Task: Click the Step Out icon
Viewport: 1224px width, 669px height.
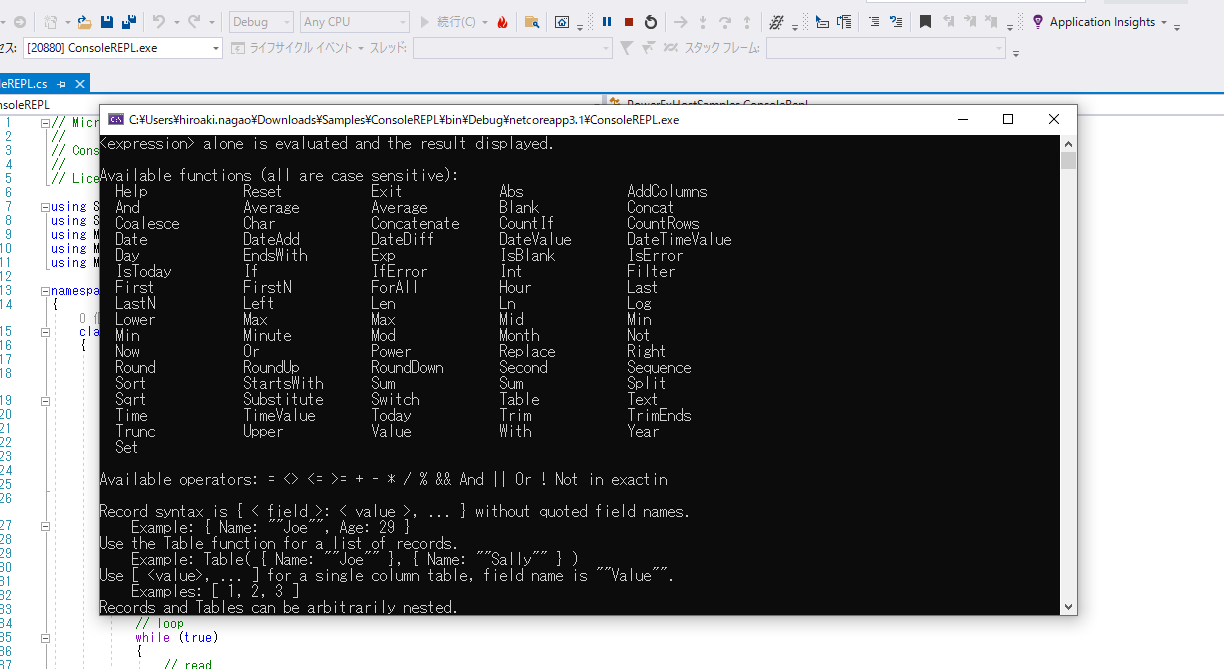Action: (747, 22)
